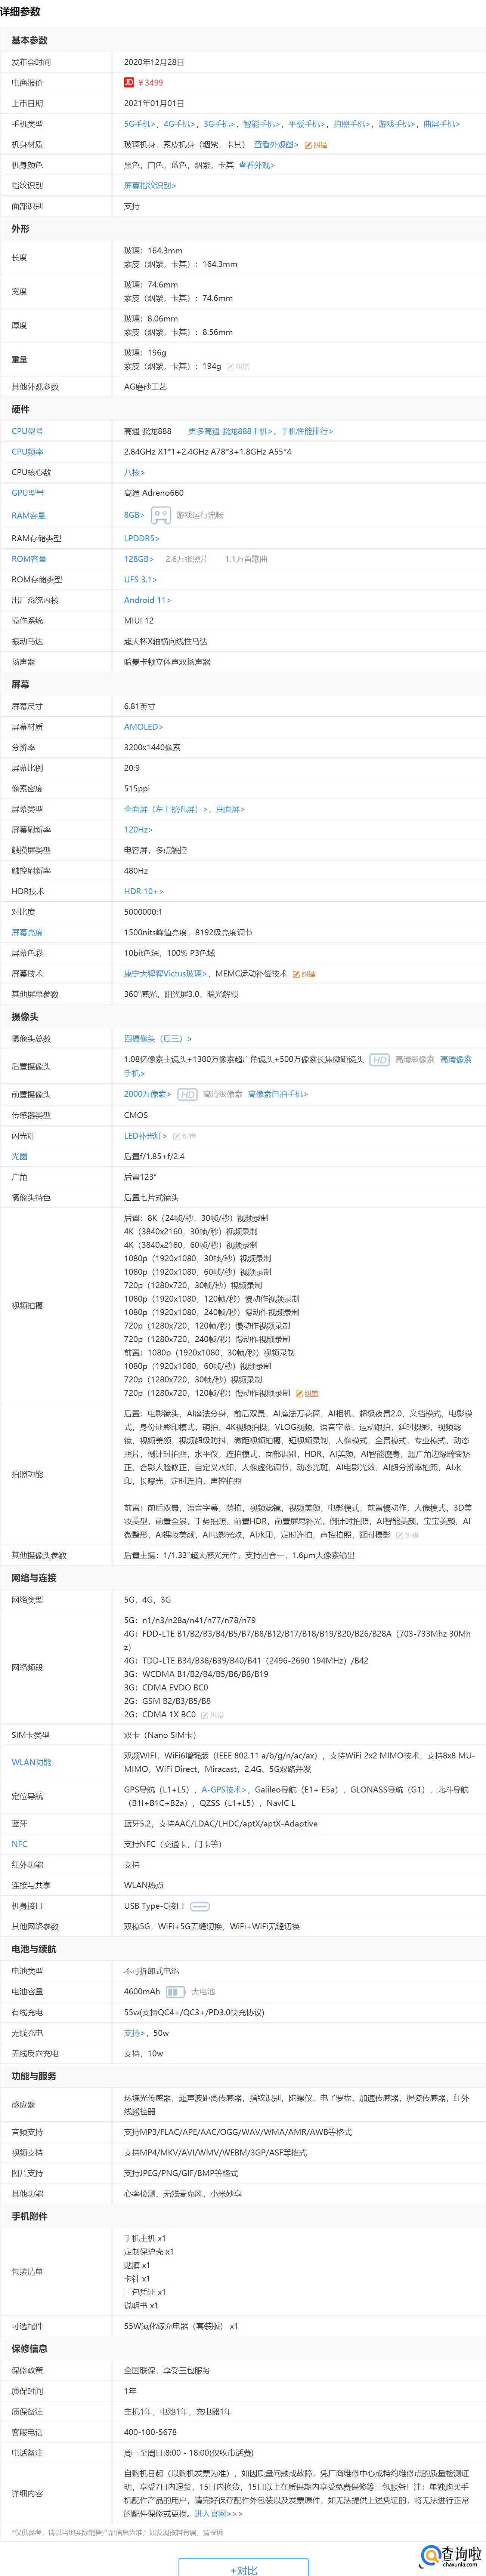Open the 高像素自拍手机 link
This screenshot has height=2576, width=486.
[x=278, y=1094]
